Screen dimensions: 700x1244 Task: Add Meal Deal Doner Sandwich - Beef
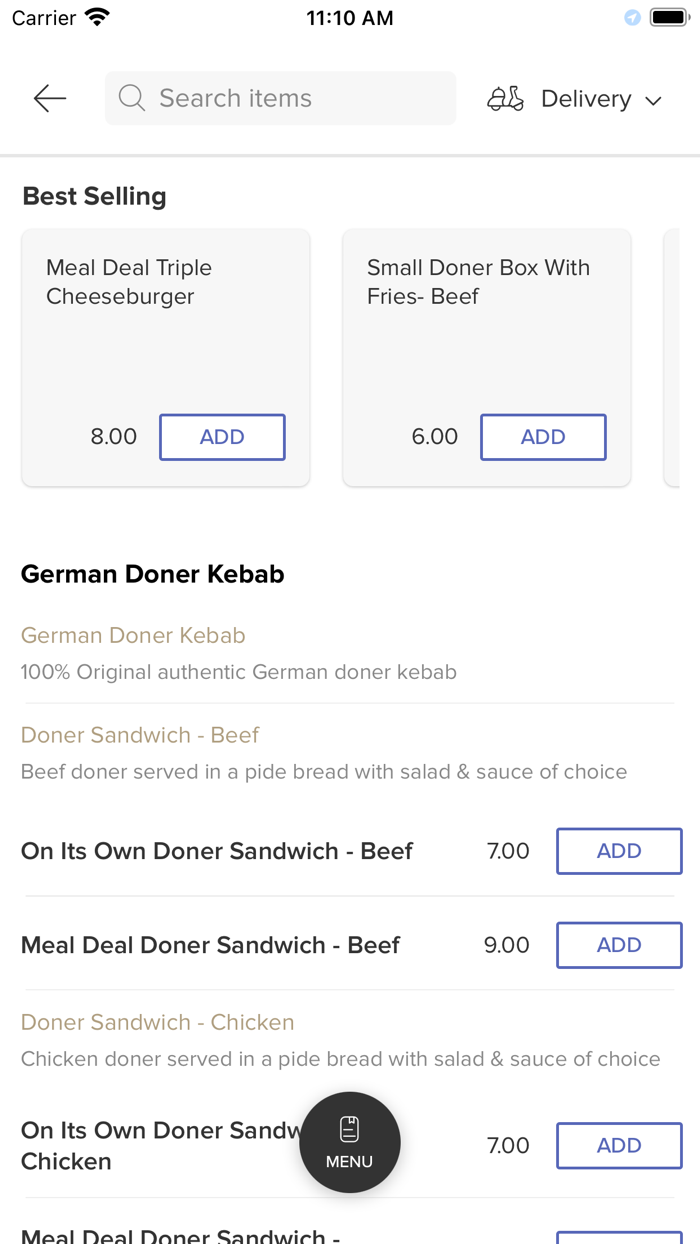(x=619, y=945)
